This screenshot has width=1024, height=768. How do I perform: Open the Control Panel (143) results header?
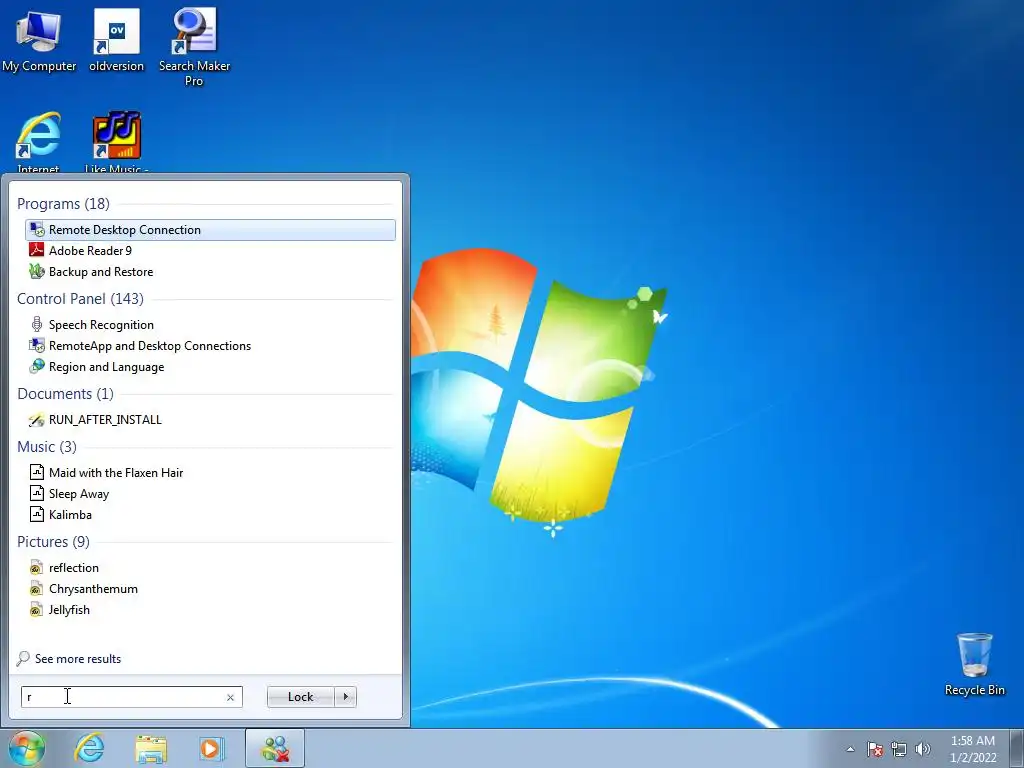[x=80, y=298]
